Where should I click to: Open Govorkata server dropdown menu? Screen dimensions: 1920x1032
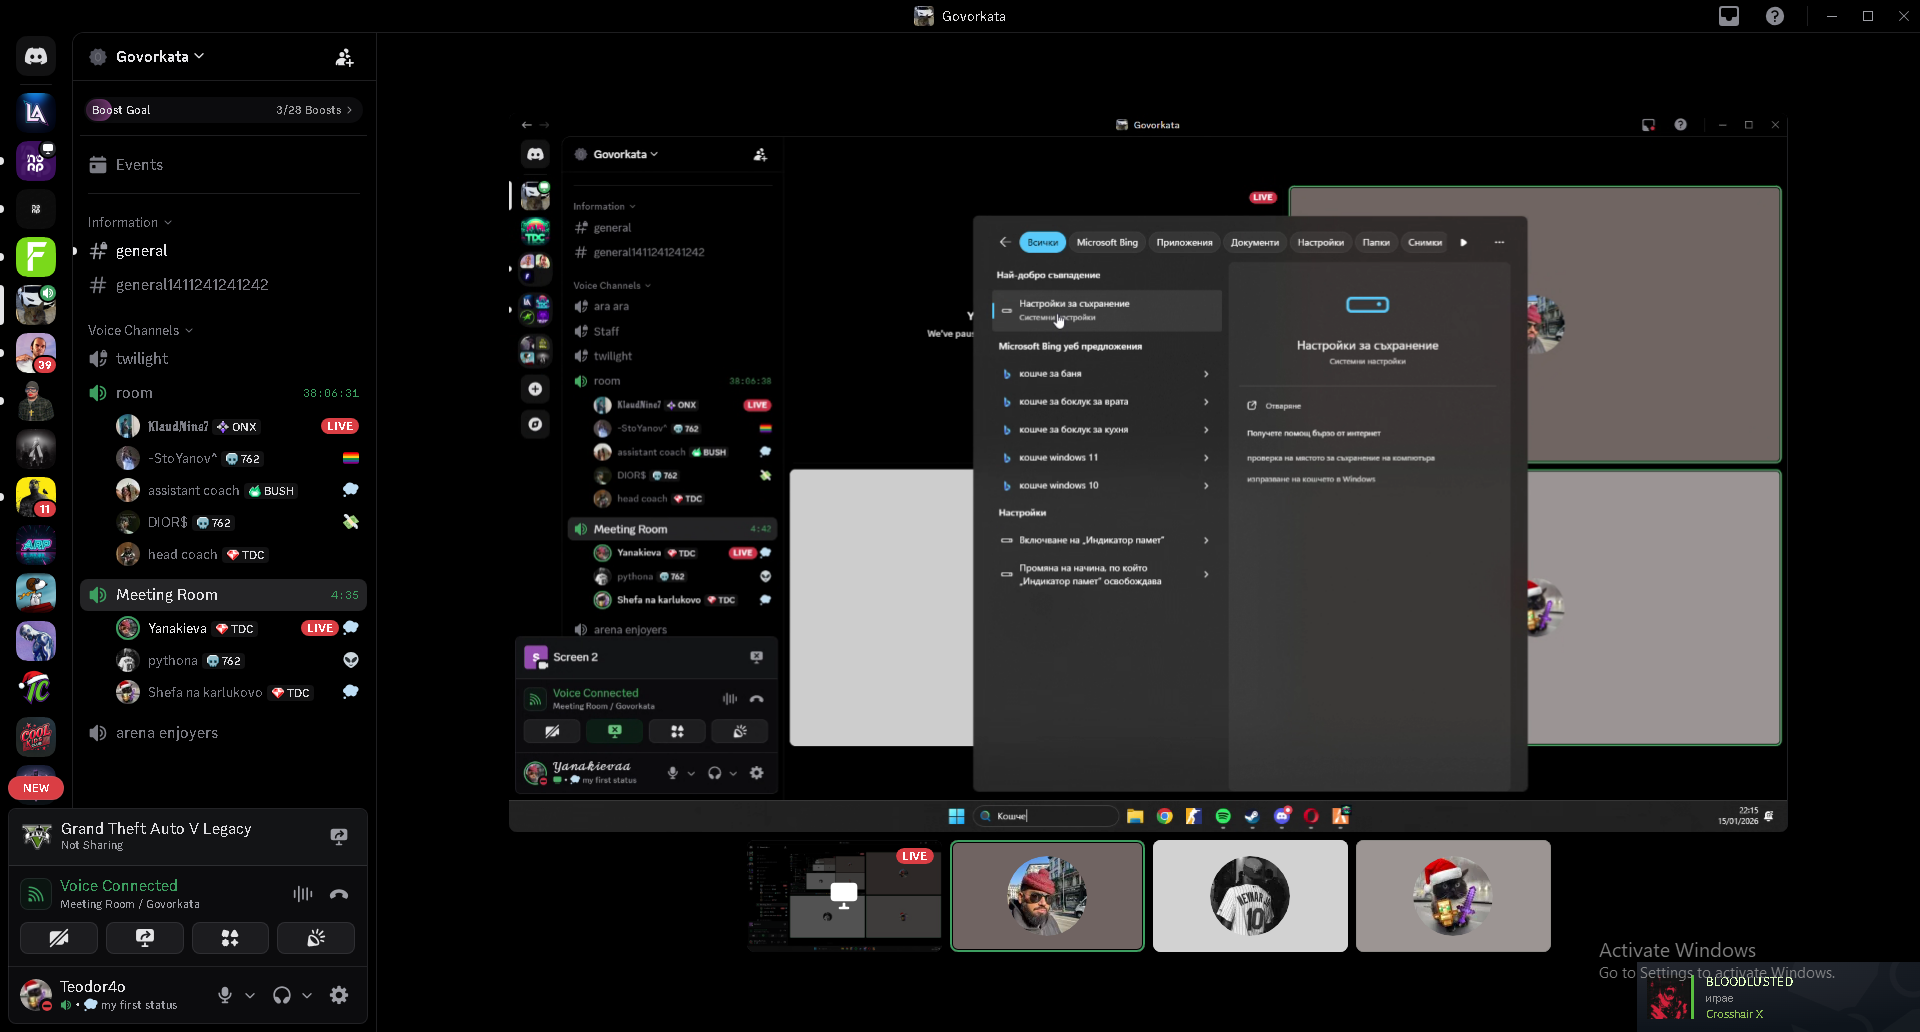click(x=160, y=57)
